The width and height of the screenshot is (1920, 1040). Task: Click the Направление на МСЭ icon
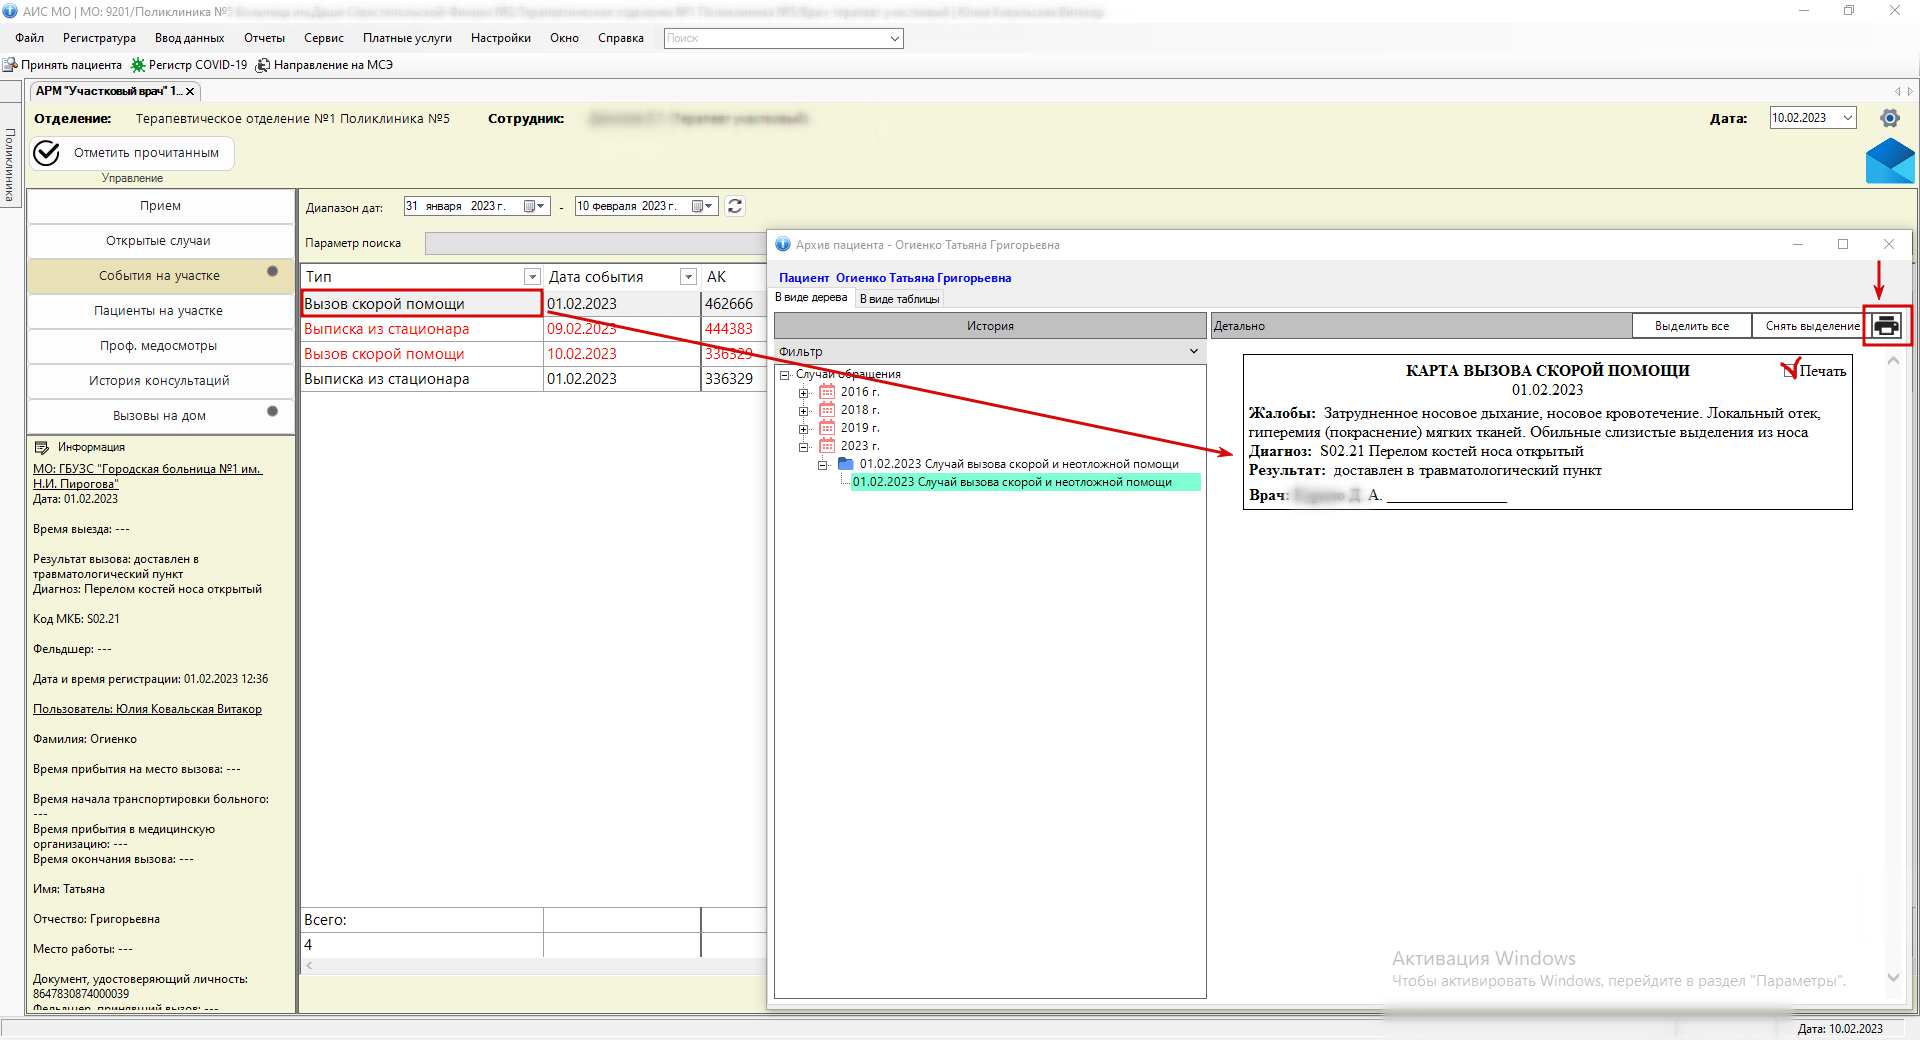[x=263, y=65]
